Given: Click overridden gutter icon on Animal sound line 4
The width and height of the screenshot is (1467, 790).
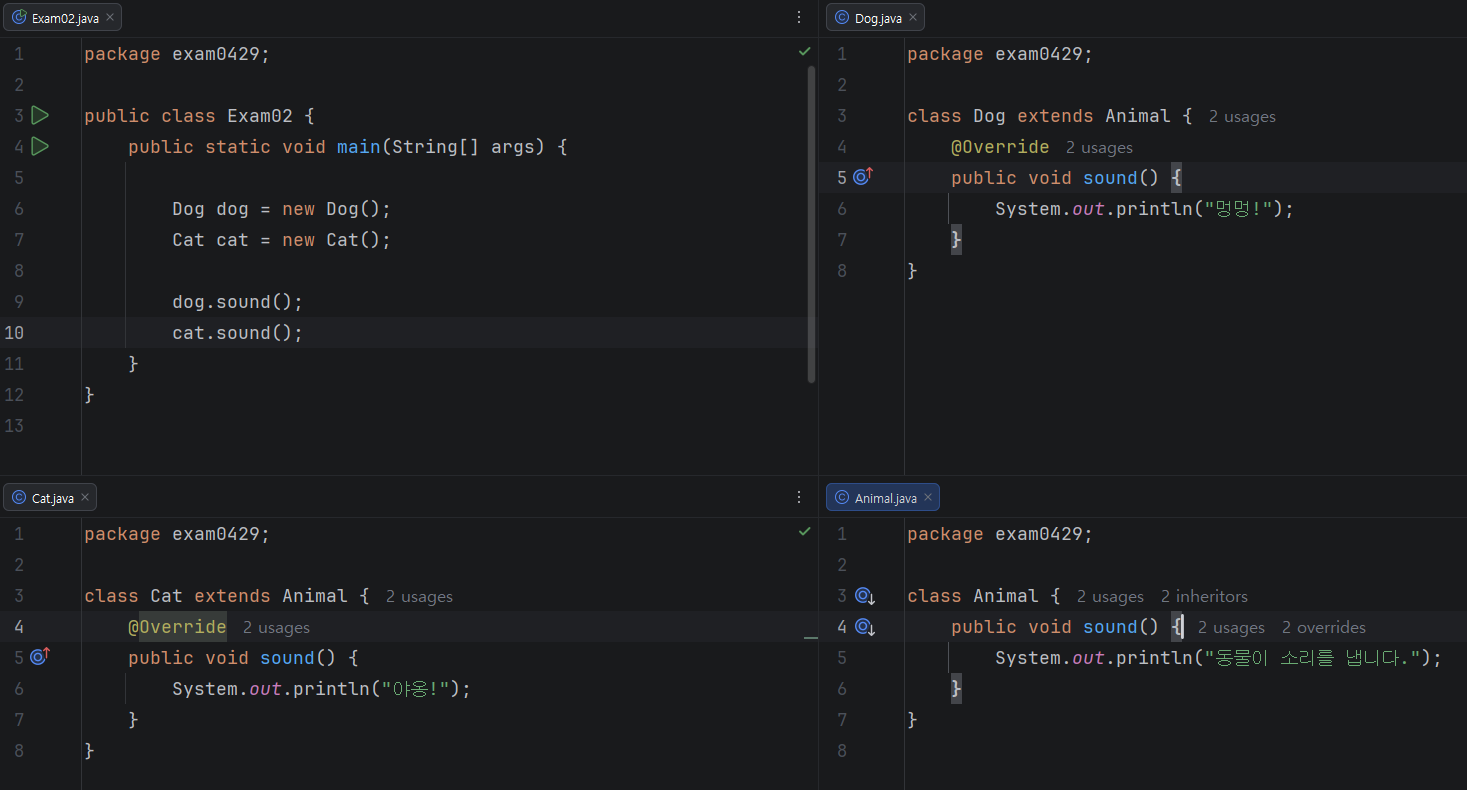Looking at the screenshot, I should click(865, 627).
